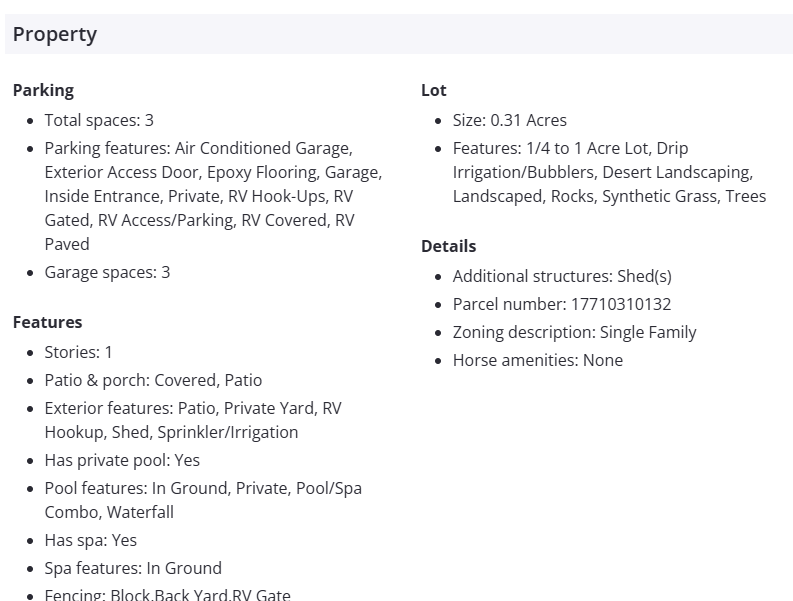Click Zoning description: Single Family
Viewport: 793px width, 601px height.
574,332
